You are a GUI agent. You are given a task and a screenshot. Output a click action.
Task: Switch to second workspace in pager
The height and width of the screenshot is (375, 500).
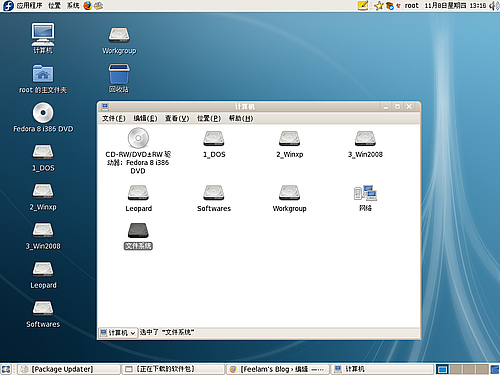coord(456,369)
